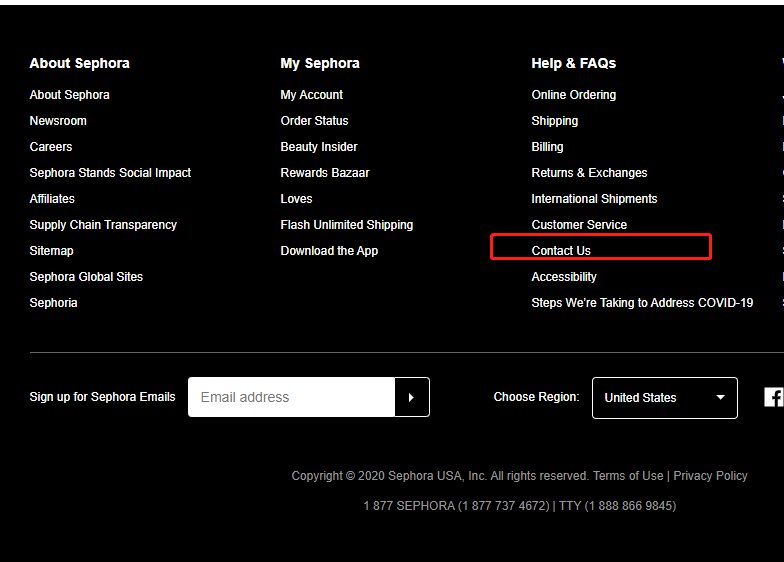Select the 1 877 SEPHORA phone number text
This screenshot has width=784, height=562.
pos(456,506)
